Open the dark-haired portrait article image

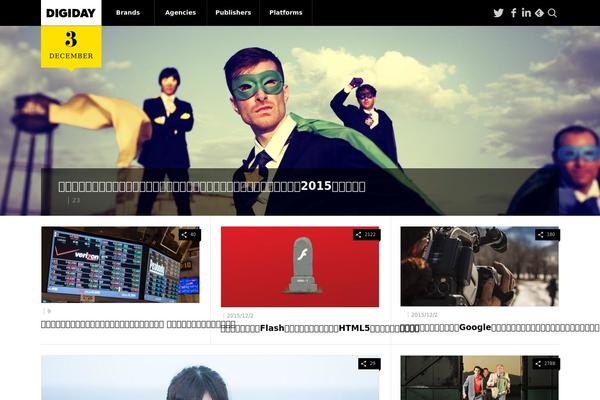pos(210,378)
